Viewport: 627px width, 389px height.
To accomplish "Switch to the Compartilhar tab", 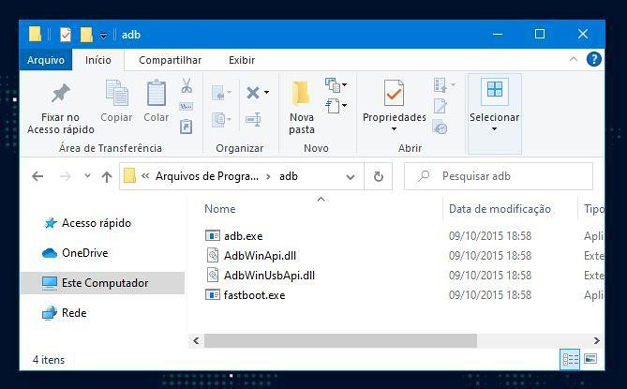I will pyautogui.click(x=170, y=60).
